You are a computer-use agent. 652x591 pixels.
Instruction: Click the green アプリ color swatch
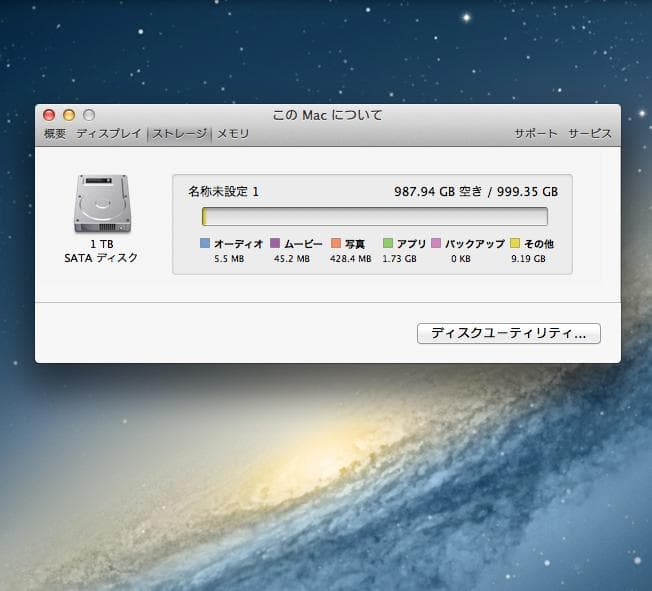(x=388, y=243)
